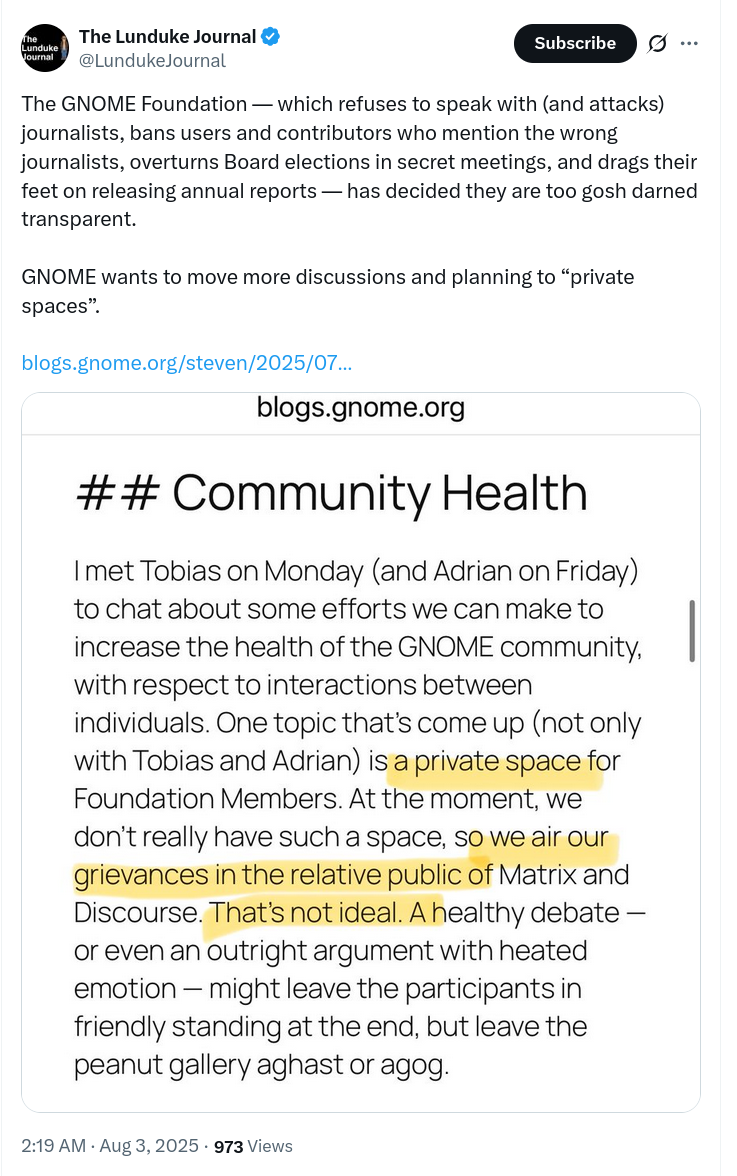Open the @LundukeJournal handle link
737x1176 pixels.
[152, 61]
